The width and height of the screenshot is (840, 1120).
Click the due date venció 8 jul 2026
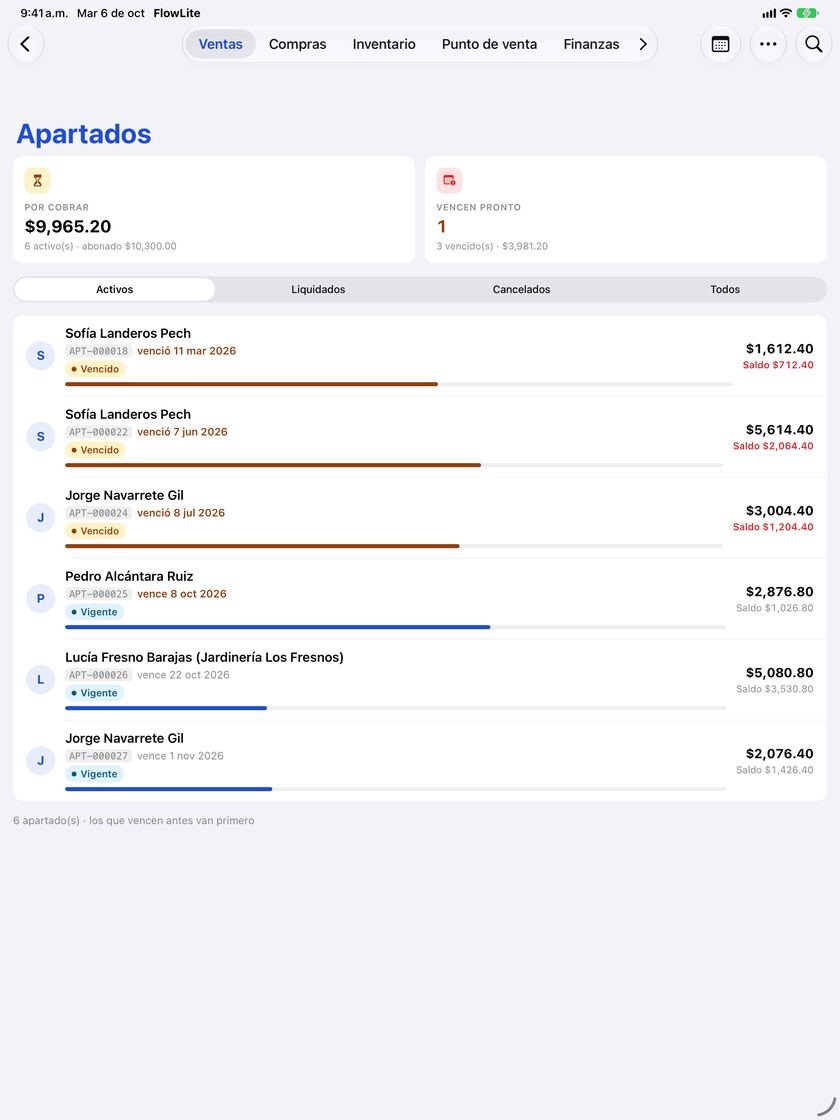point(181,513)
